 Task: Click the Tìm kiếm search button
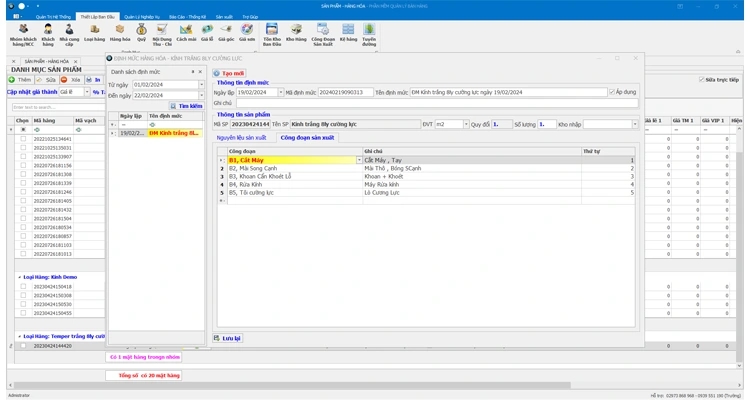coord(185,105)
